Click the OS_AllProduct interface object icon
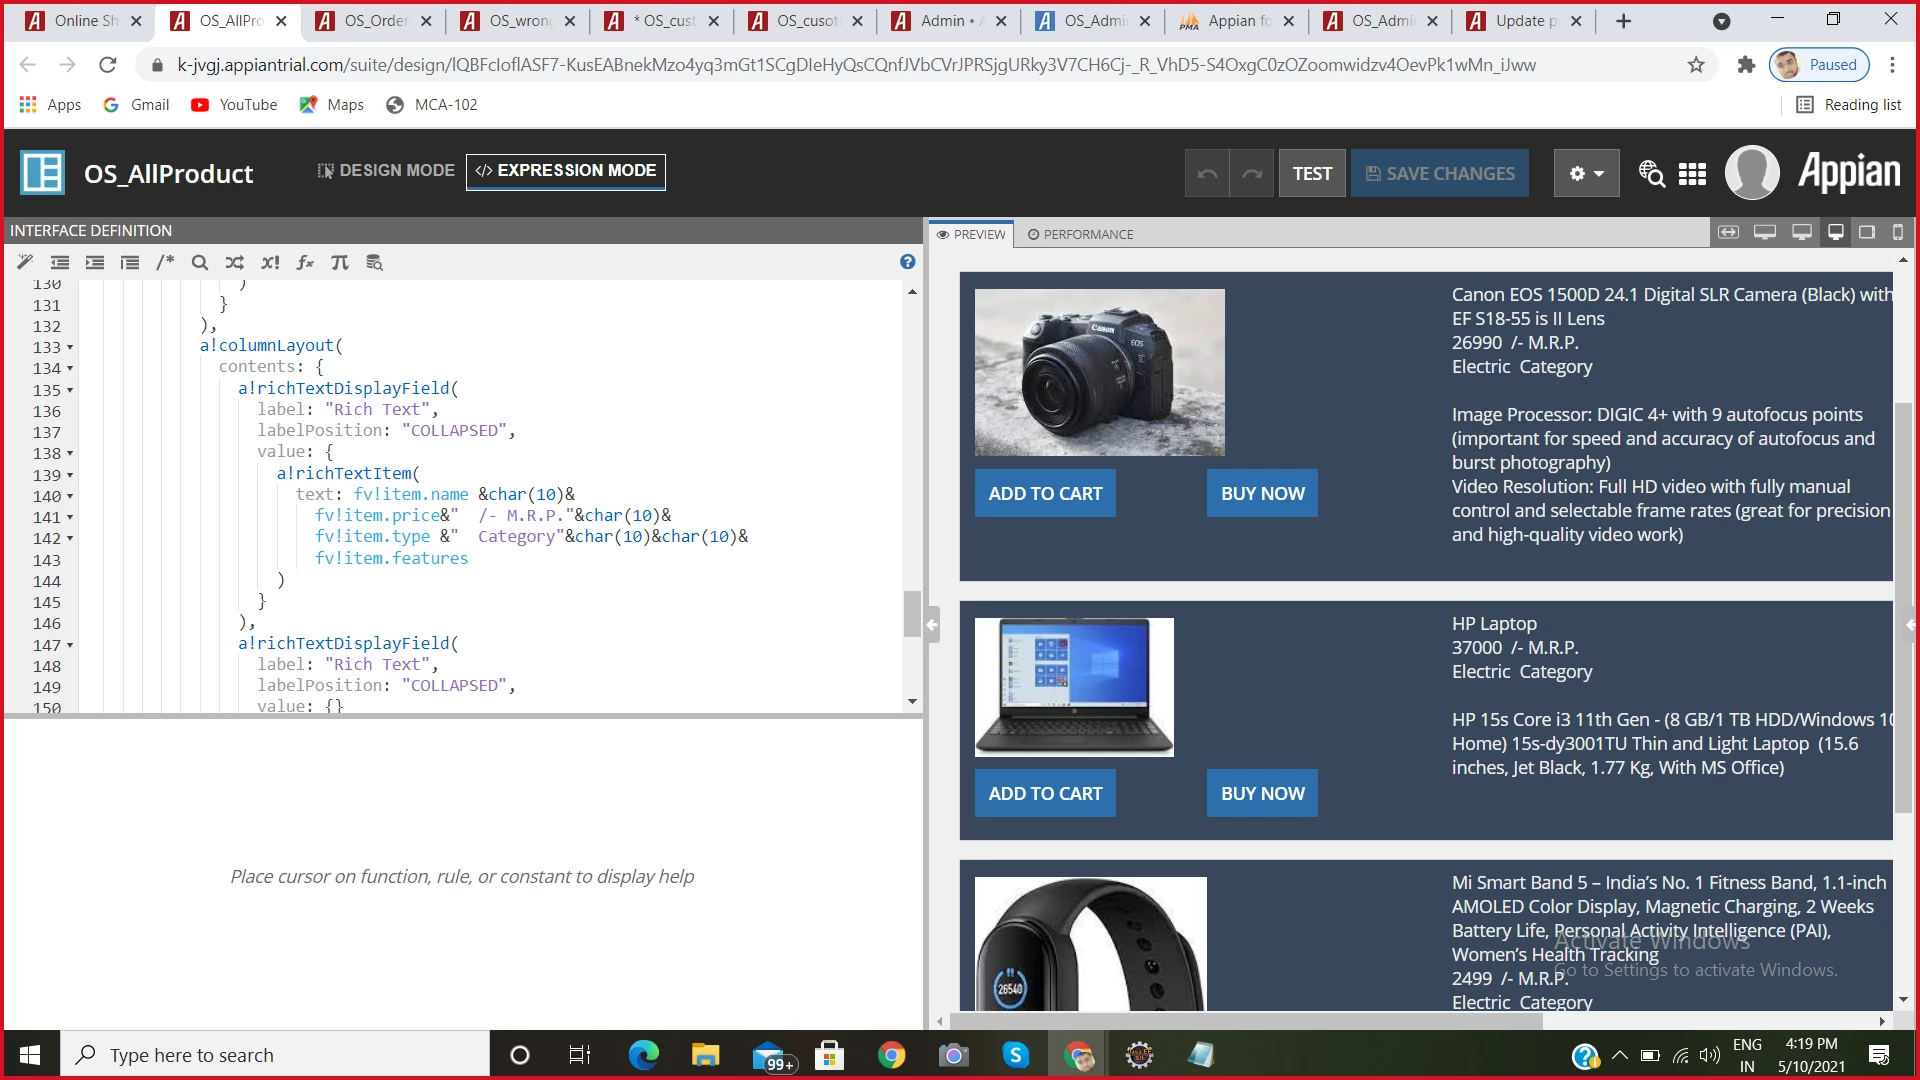This screenshot has height=1080, width=1920. (x=42, y=172)
